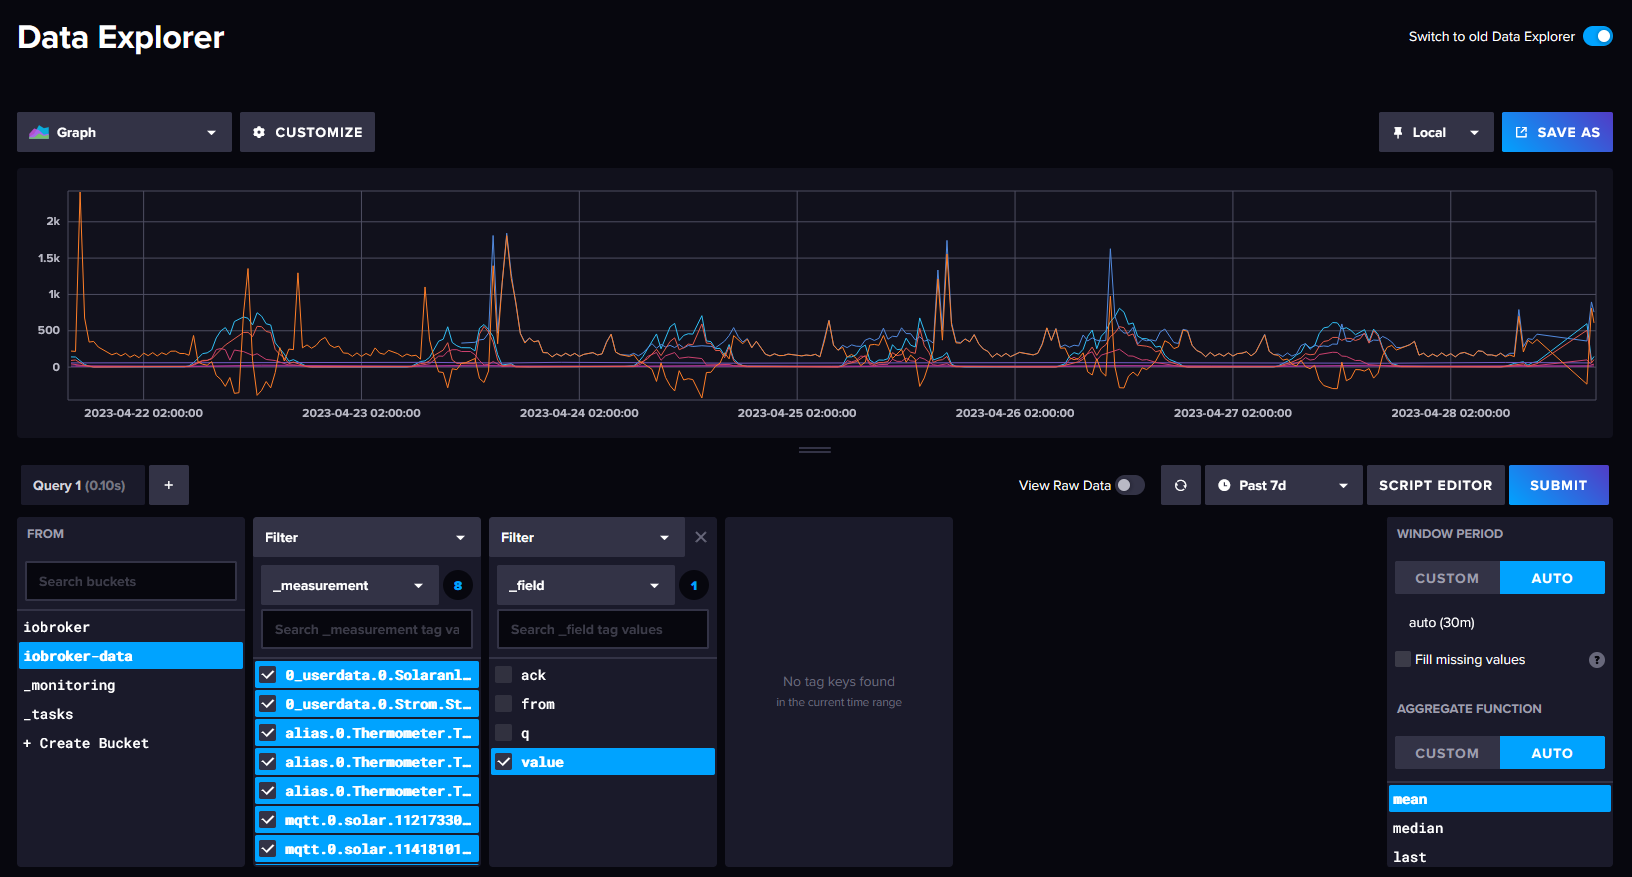Click + Create Bucket
The width and height of the screenshot is (1632, 877).
(131, 743)
